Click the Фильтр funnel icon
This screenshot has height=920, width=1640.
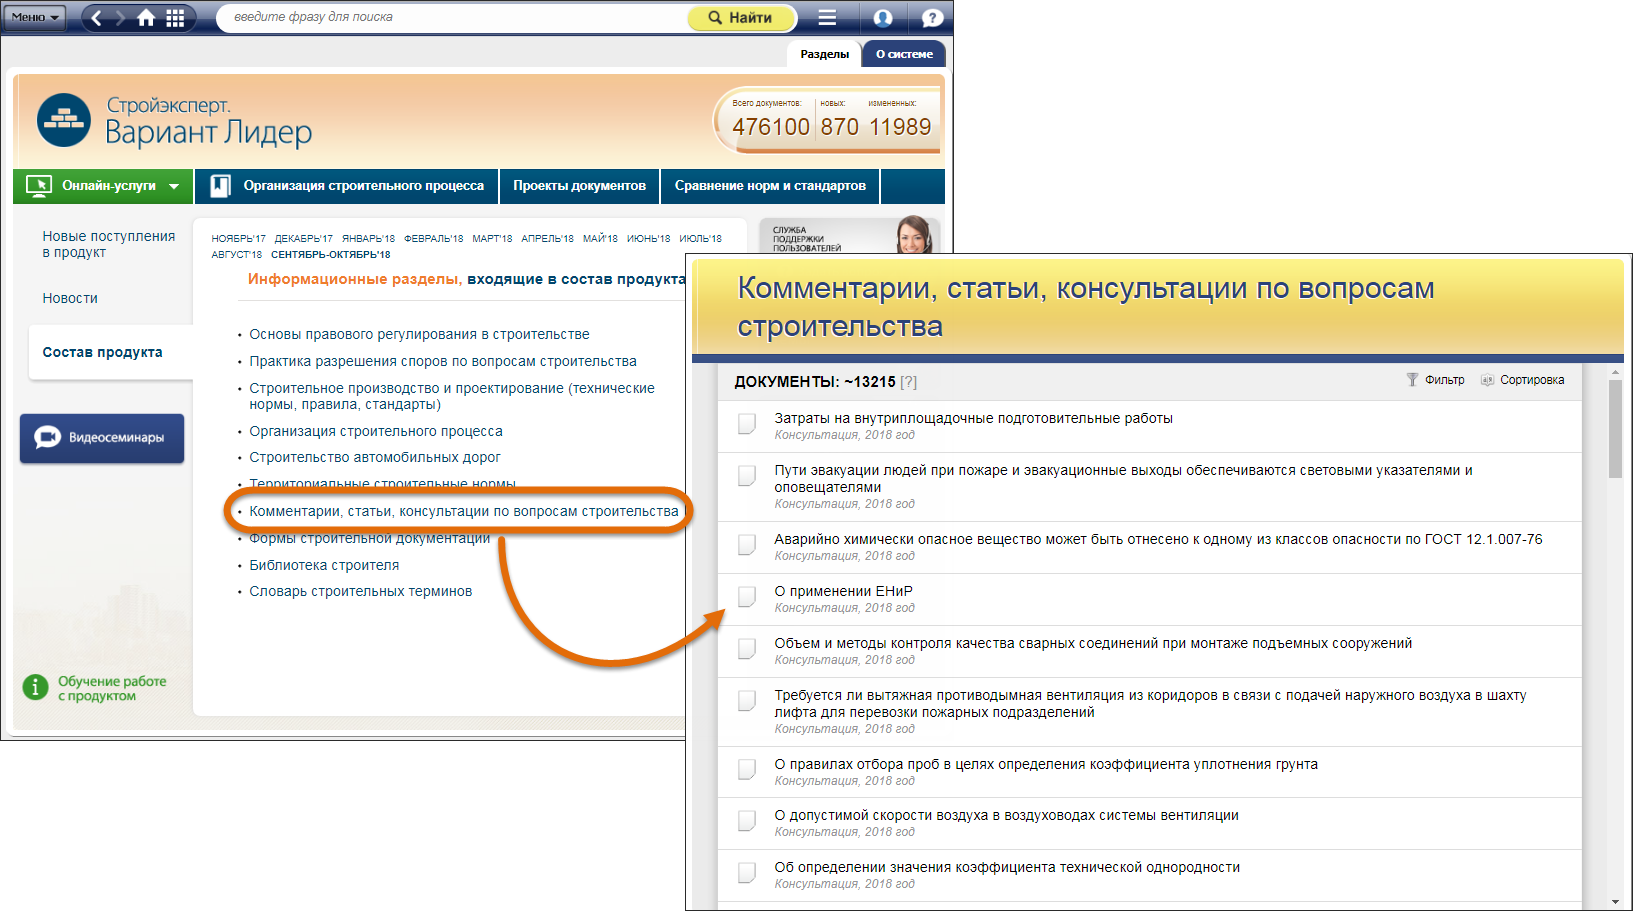1412,380
